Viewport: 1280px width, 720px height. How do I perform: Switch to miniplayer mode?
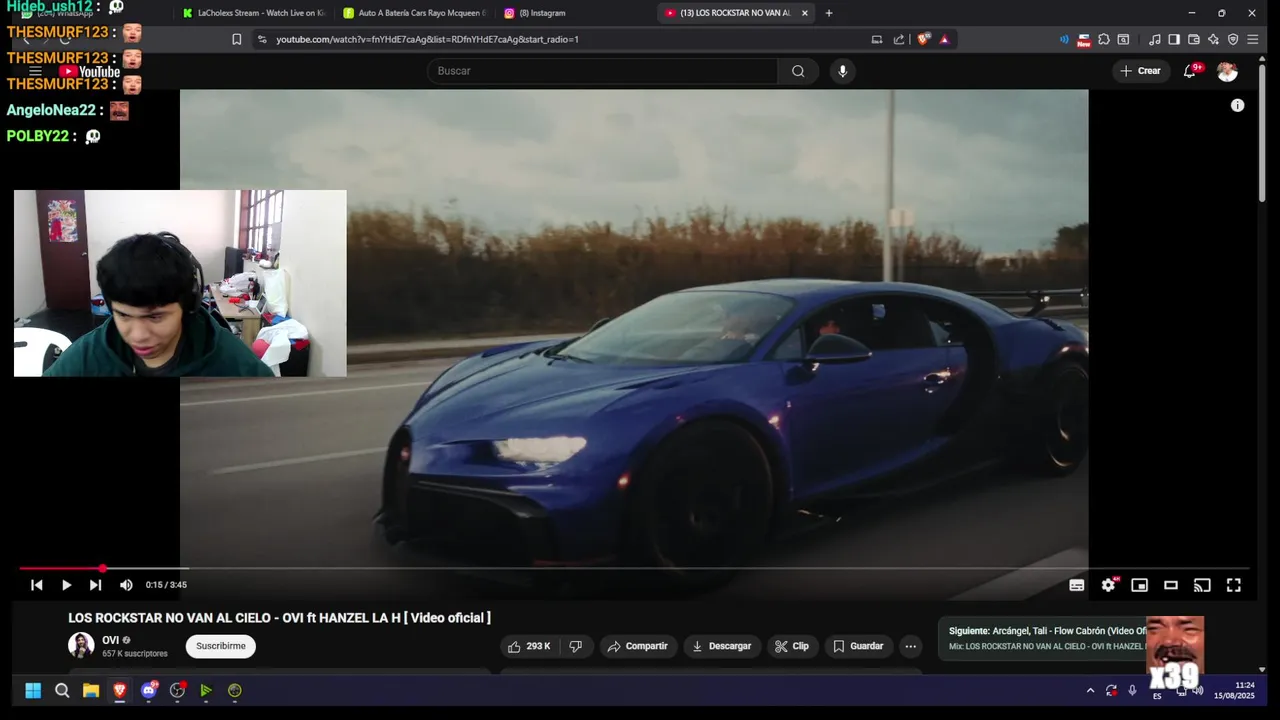1139,585
